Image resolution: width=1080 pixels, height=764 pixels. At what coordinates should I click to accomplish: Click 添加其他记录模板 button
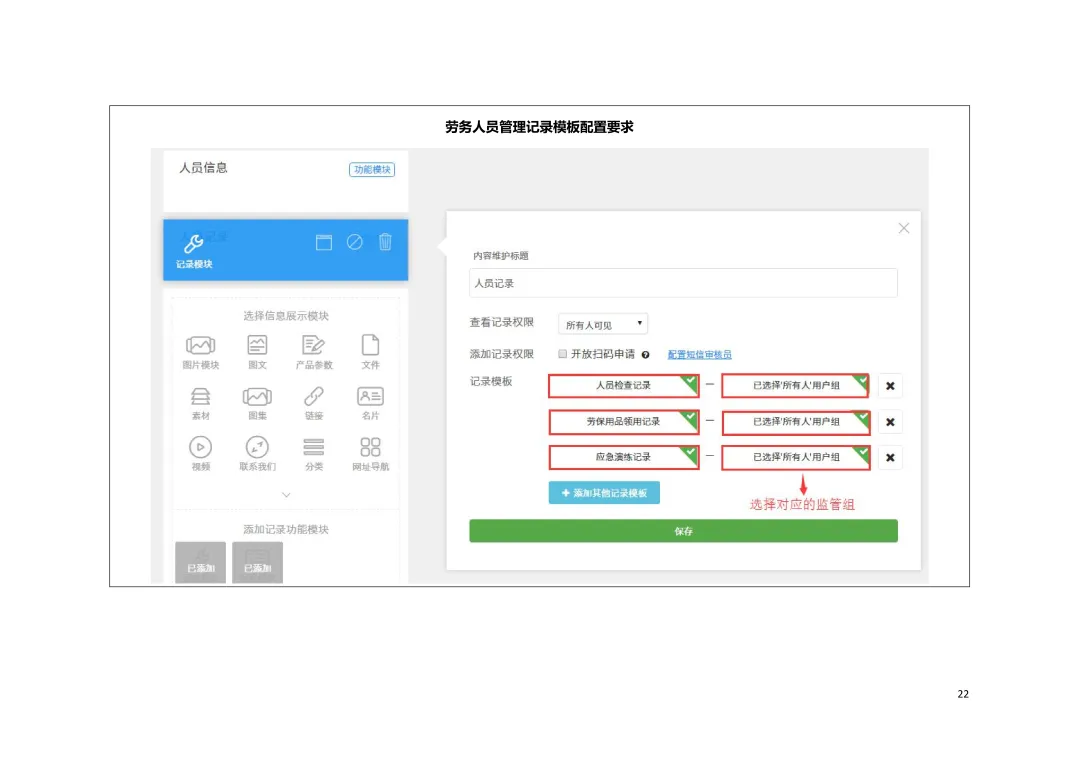604,493
